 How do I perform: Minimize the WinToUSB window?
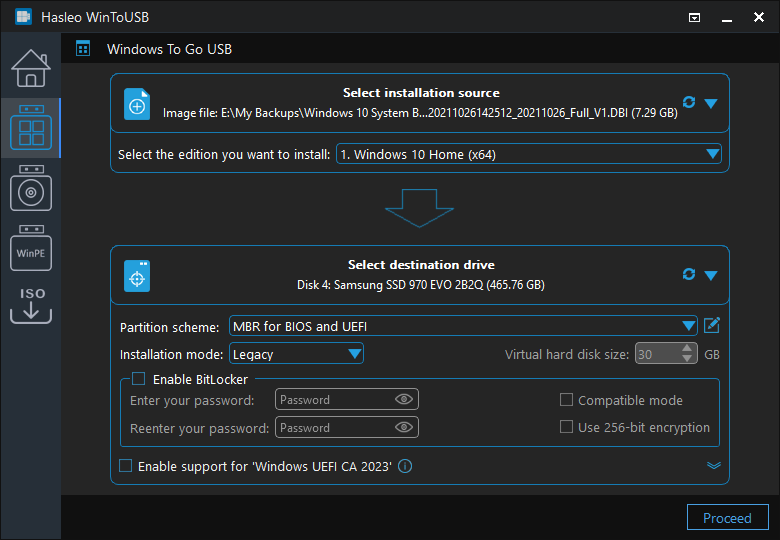pyautogui.click(x=727, y=18)
